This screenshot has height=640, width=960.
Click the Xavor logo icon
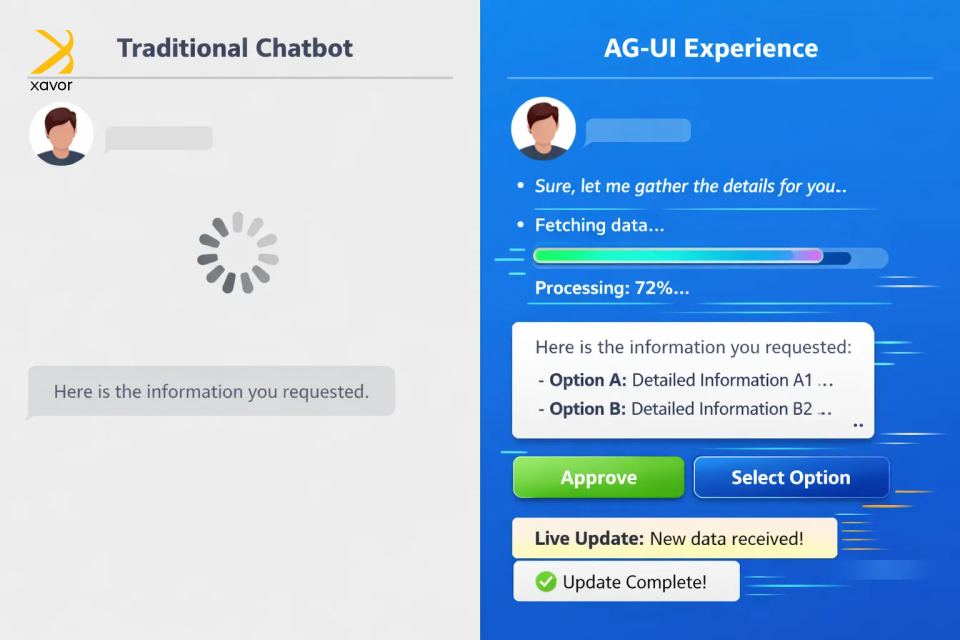click(52, 53)
